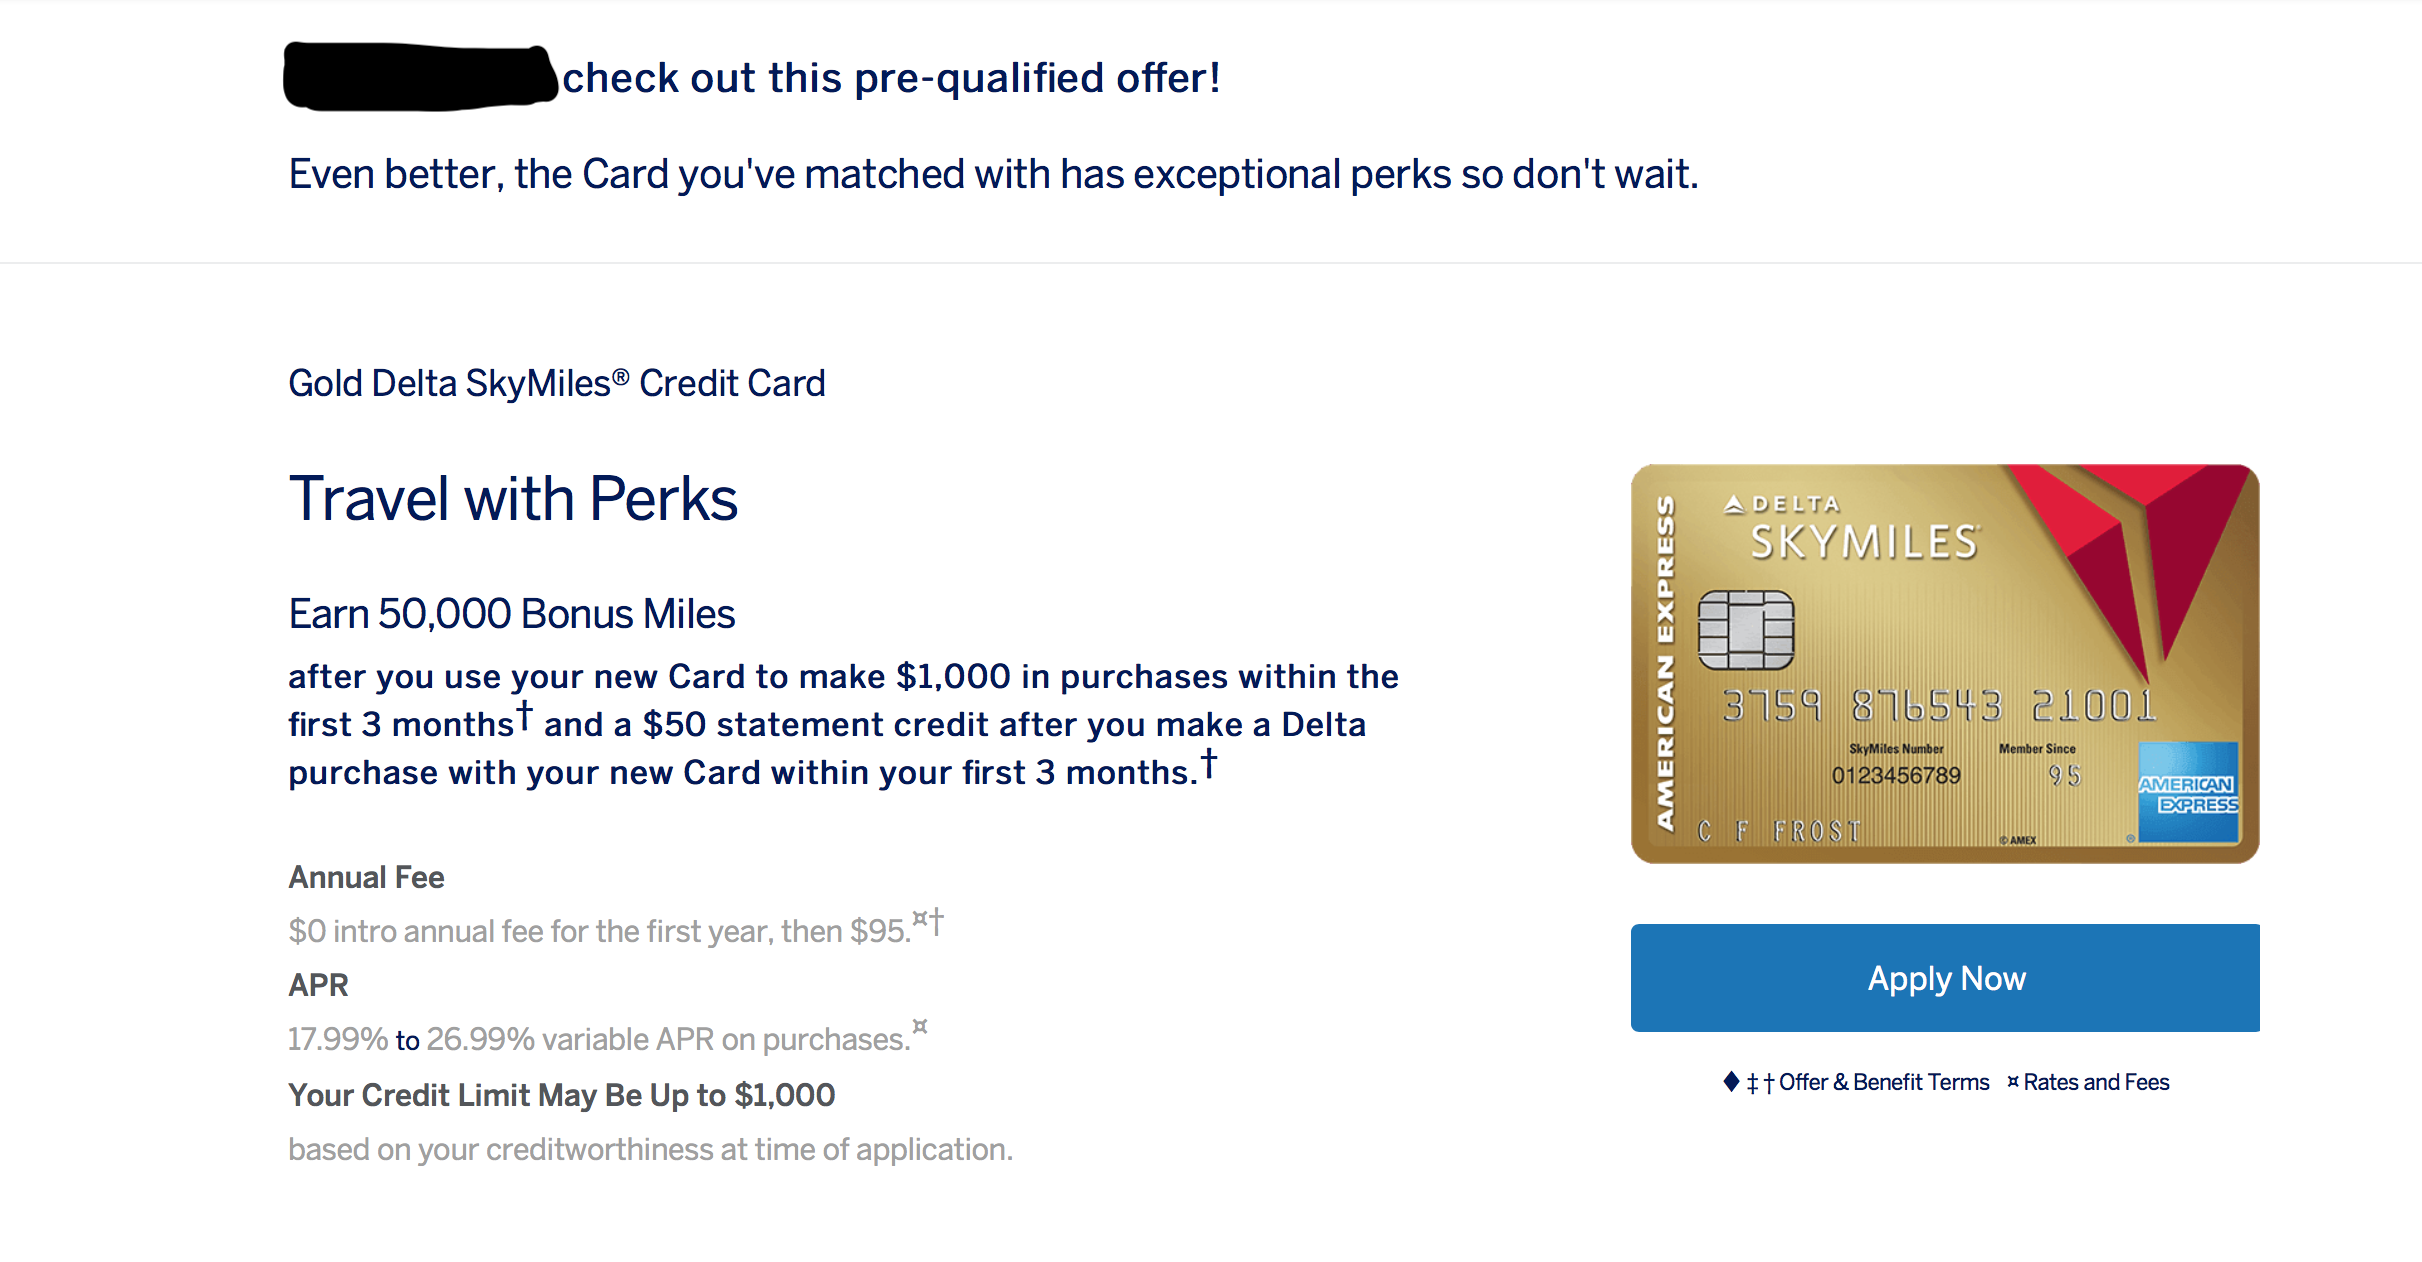Click the diamond symbol before Offer & Benefit Terms
The image size is (2422, 1262).
point(1731,1081)
